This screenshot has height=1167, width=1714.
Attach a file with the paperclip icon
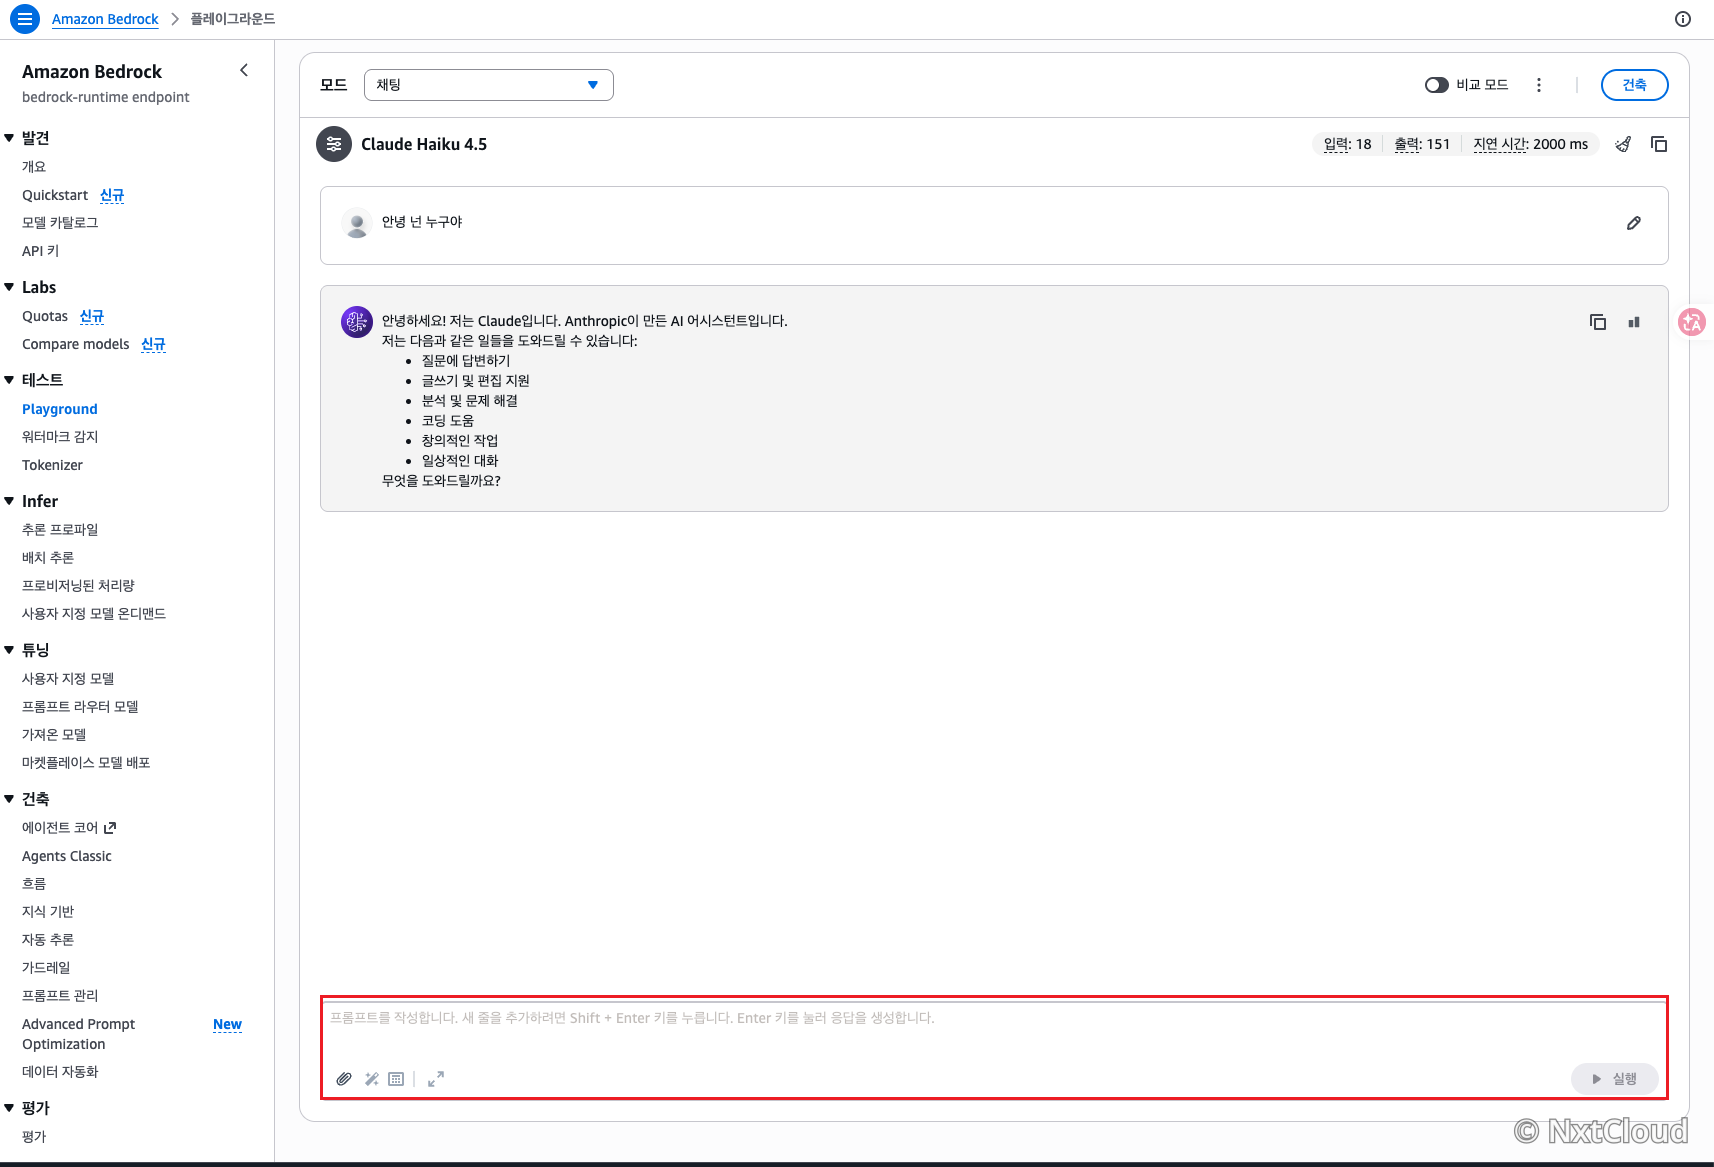pos(344,1079)
